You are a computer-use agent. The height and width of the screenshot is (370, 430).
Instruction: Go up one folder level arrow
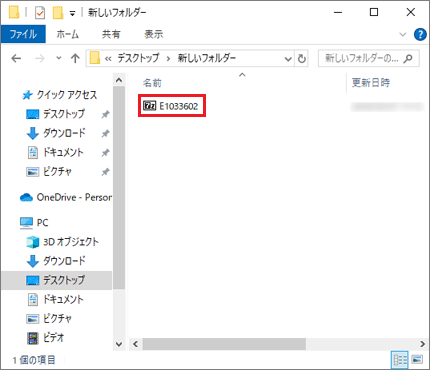point(75,59)
